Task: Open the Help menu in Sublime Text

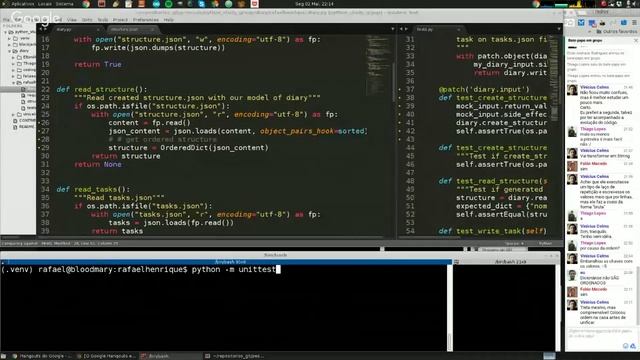Action: [x=169, y=20]
